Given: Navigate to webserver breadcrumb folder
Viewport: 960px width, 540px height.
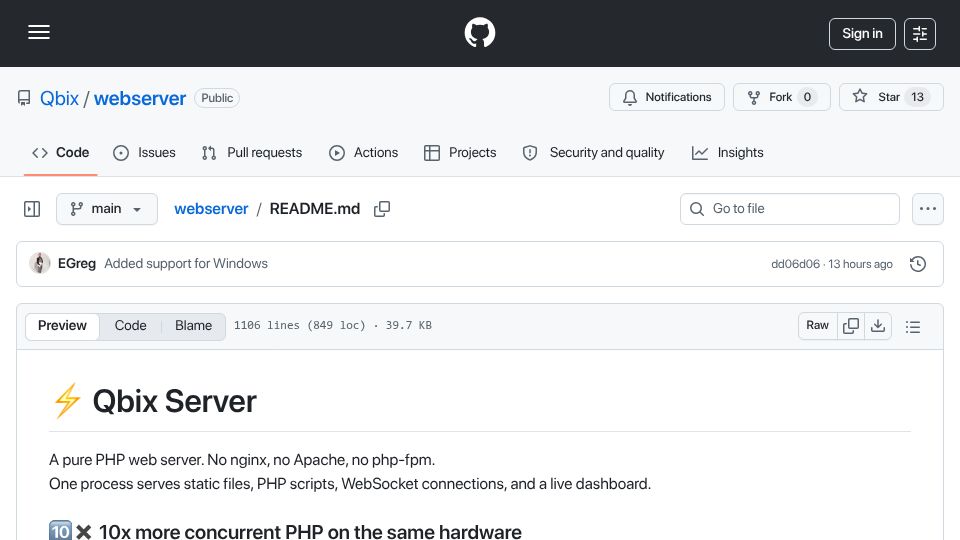Looking at the screenshot, I should tap(211, 209).
